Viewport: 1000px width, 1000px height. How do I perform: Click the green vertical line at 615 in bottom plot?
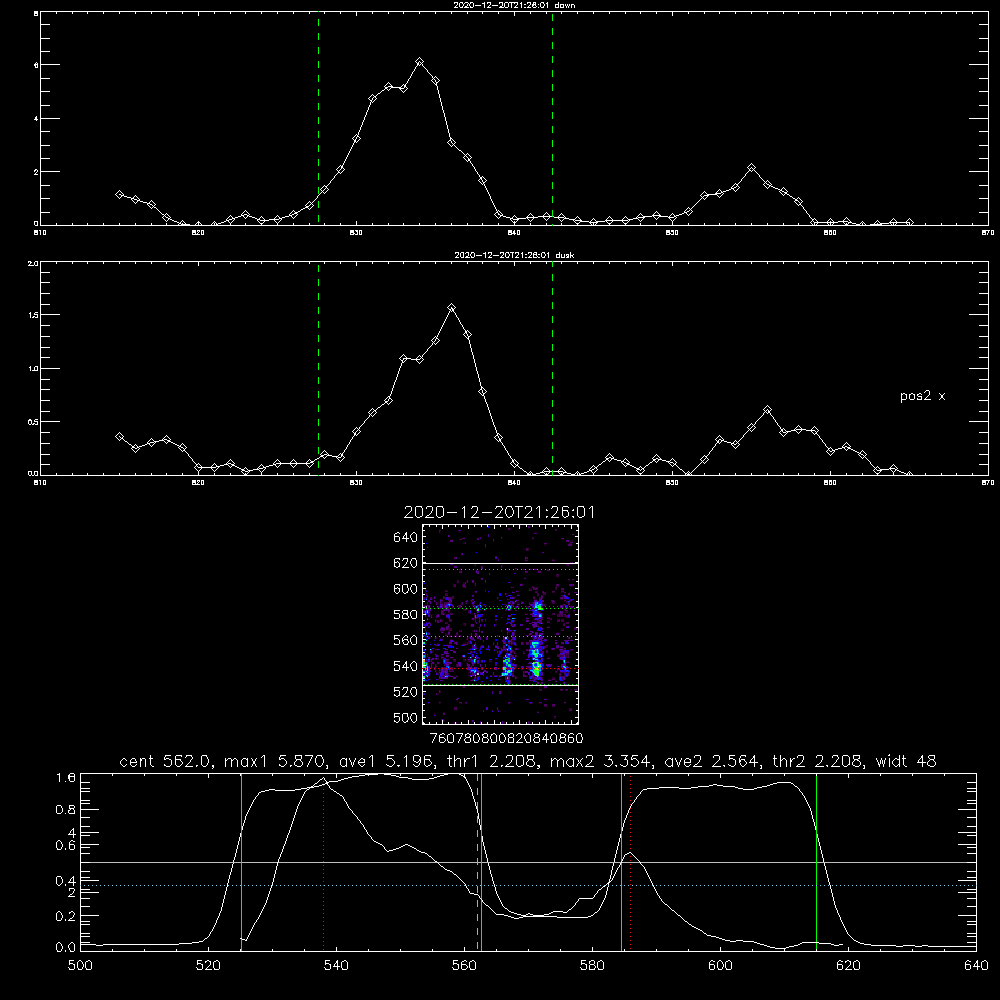tap(816, 862)
